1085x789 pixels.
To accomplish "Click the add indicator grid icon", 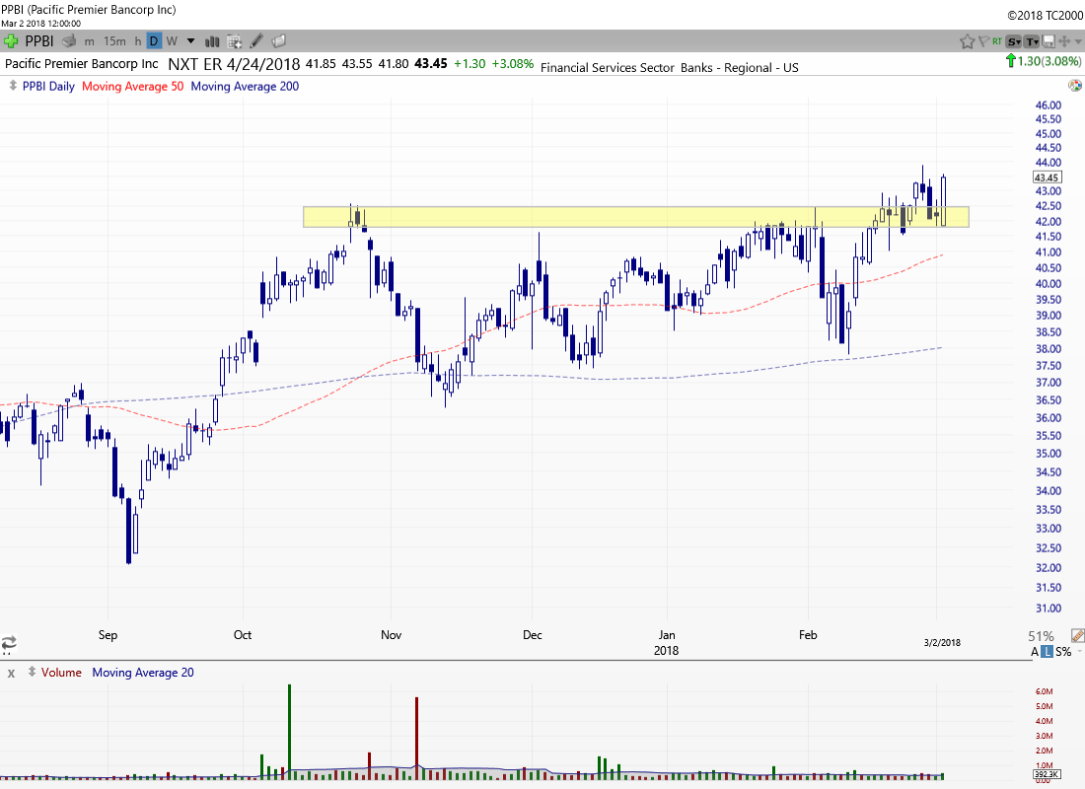I will [x=235, y=41].
